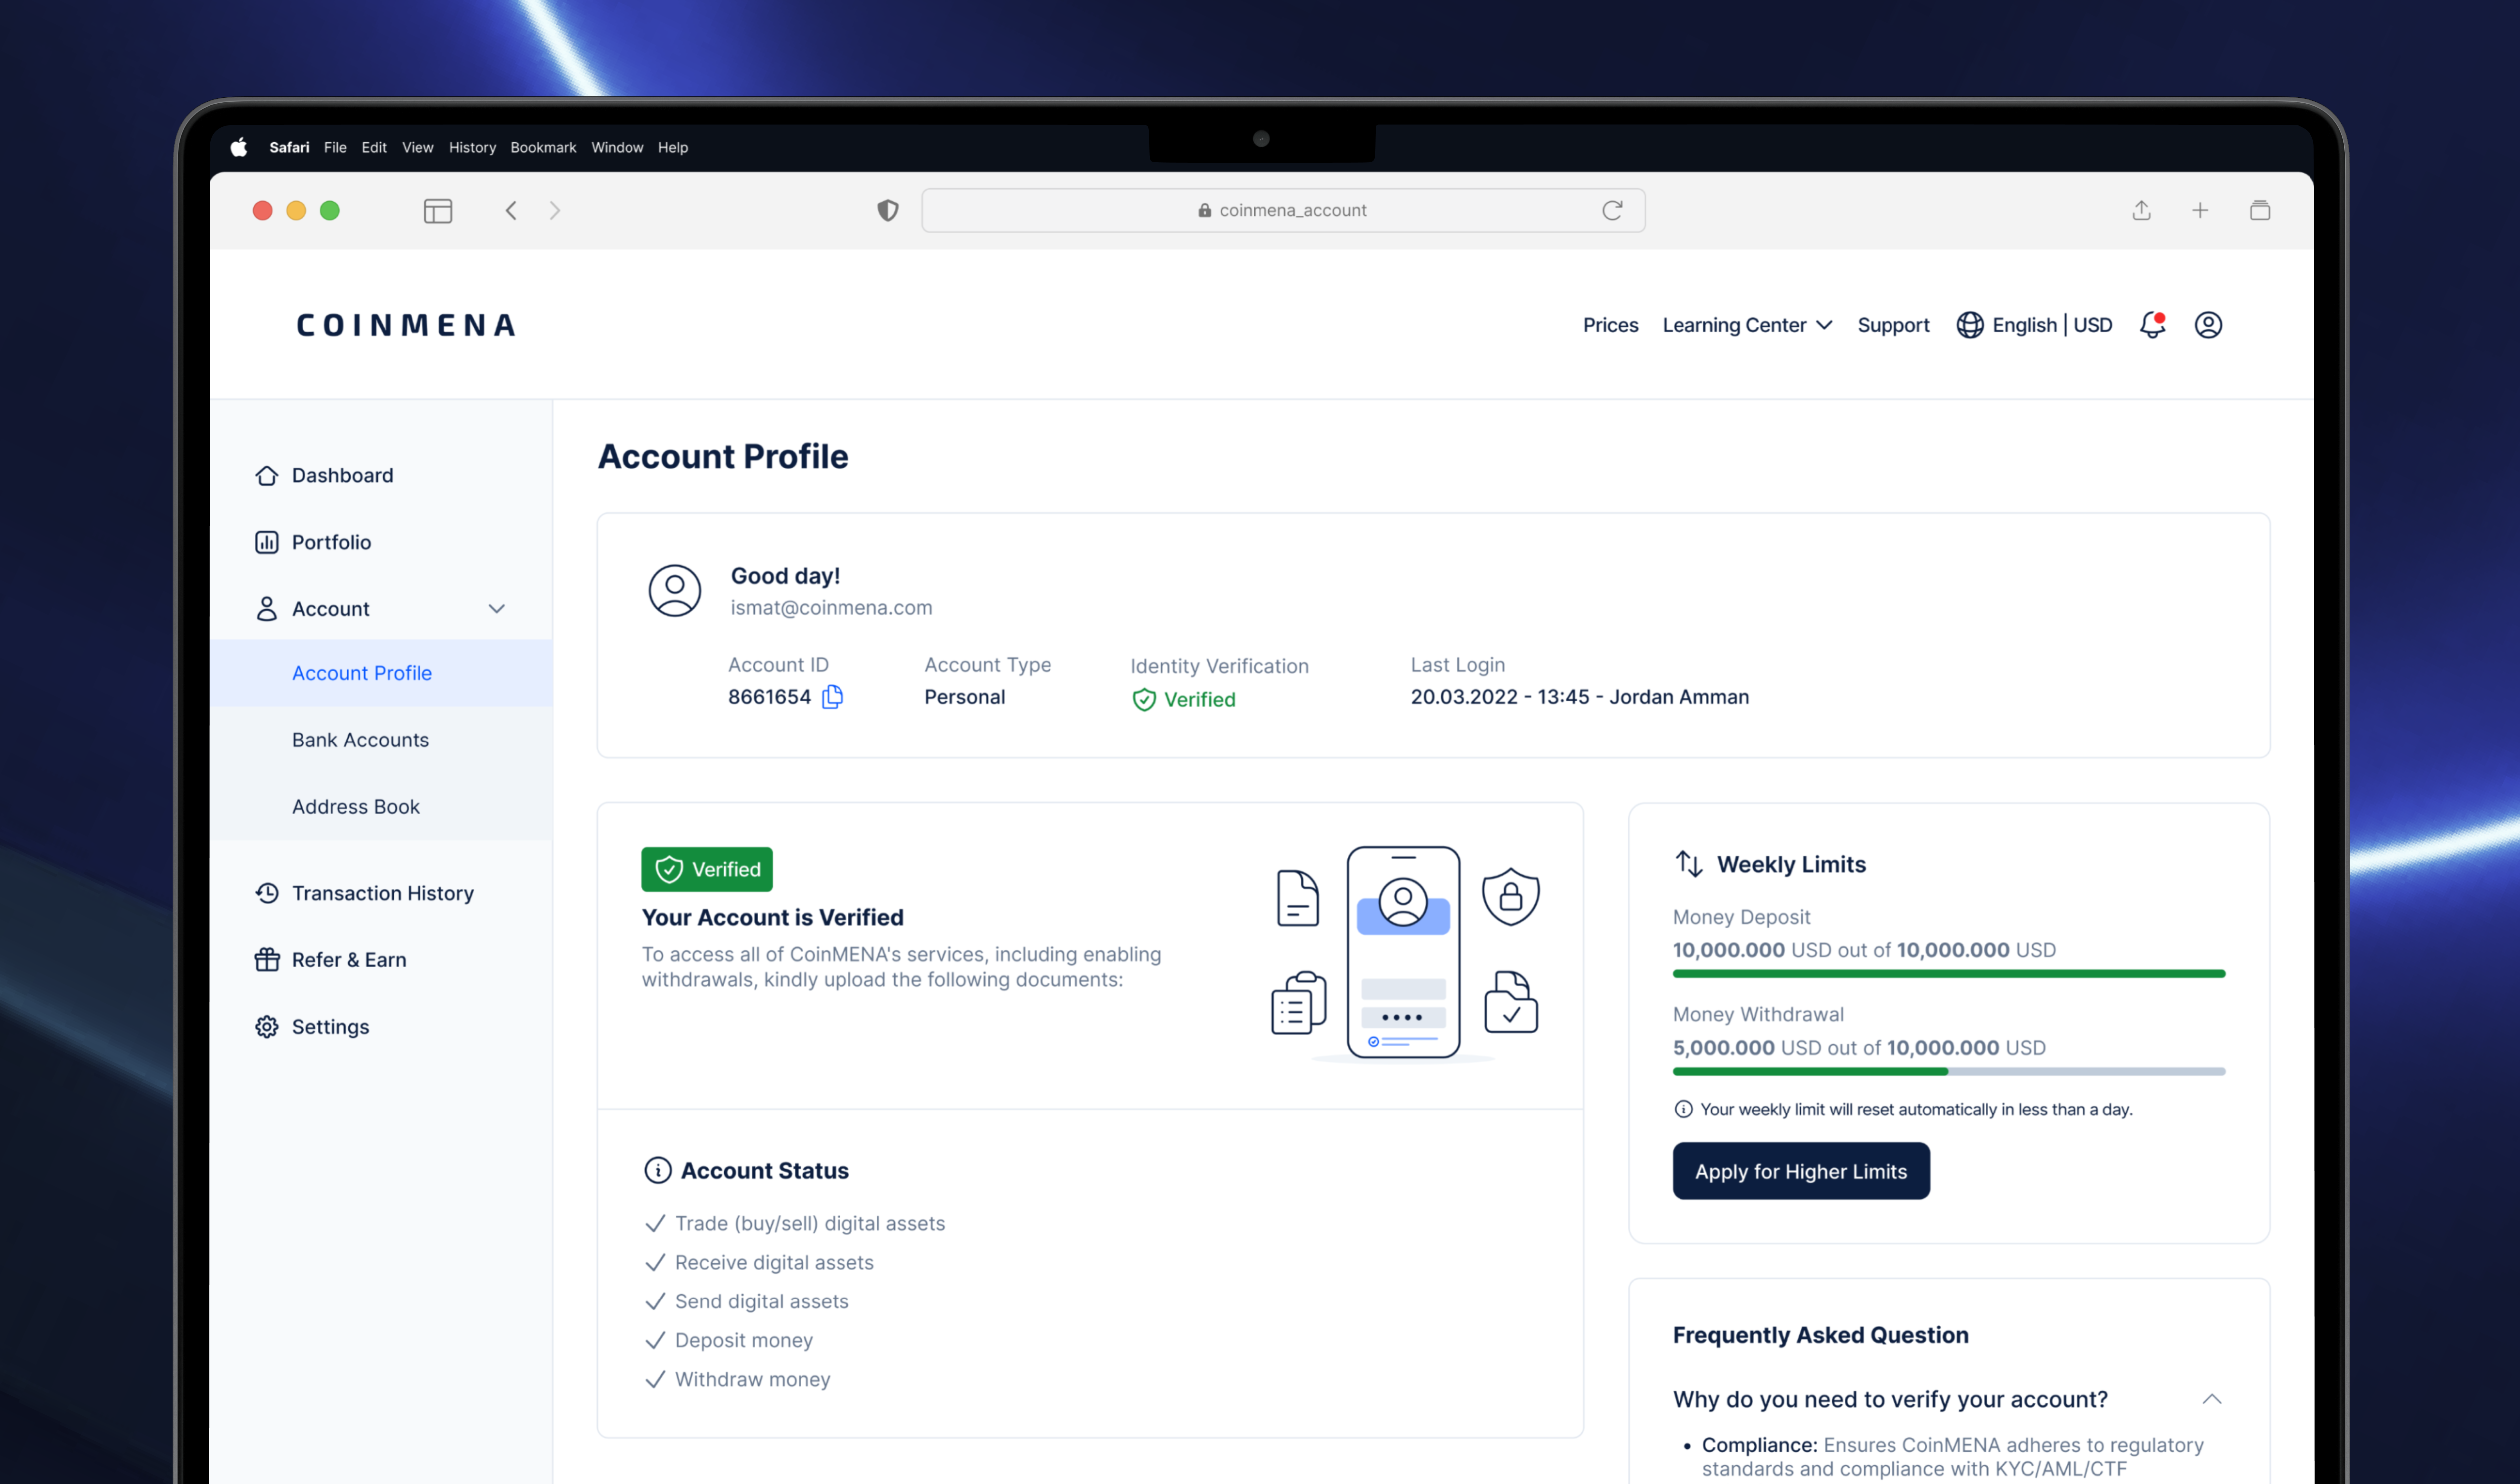Click the weekly limit reset info icon
2520x1484 pixels.
(1683, 1109)
